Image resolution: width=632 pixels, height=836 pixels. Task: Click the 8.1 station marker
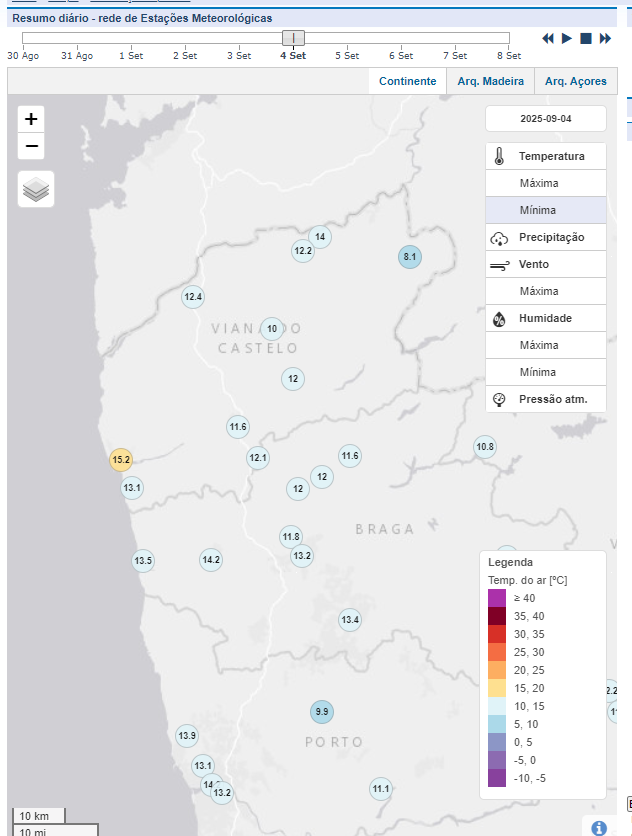410,257
